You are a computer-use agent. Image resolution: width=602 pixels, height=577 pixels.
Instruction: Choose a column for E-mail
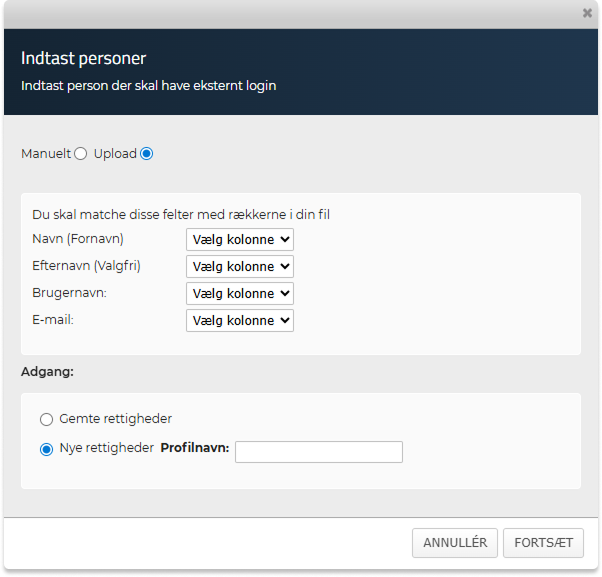pos(240,320)
